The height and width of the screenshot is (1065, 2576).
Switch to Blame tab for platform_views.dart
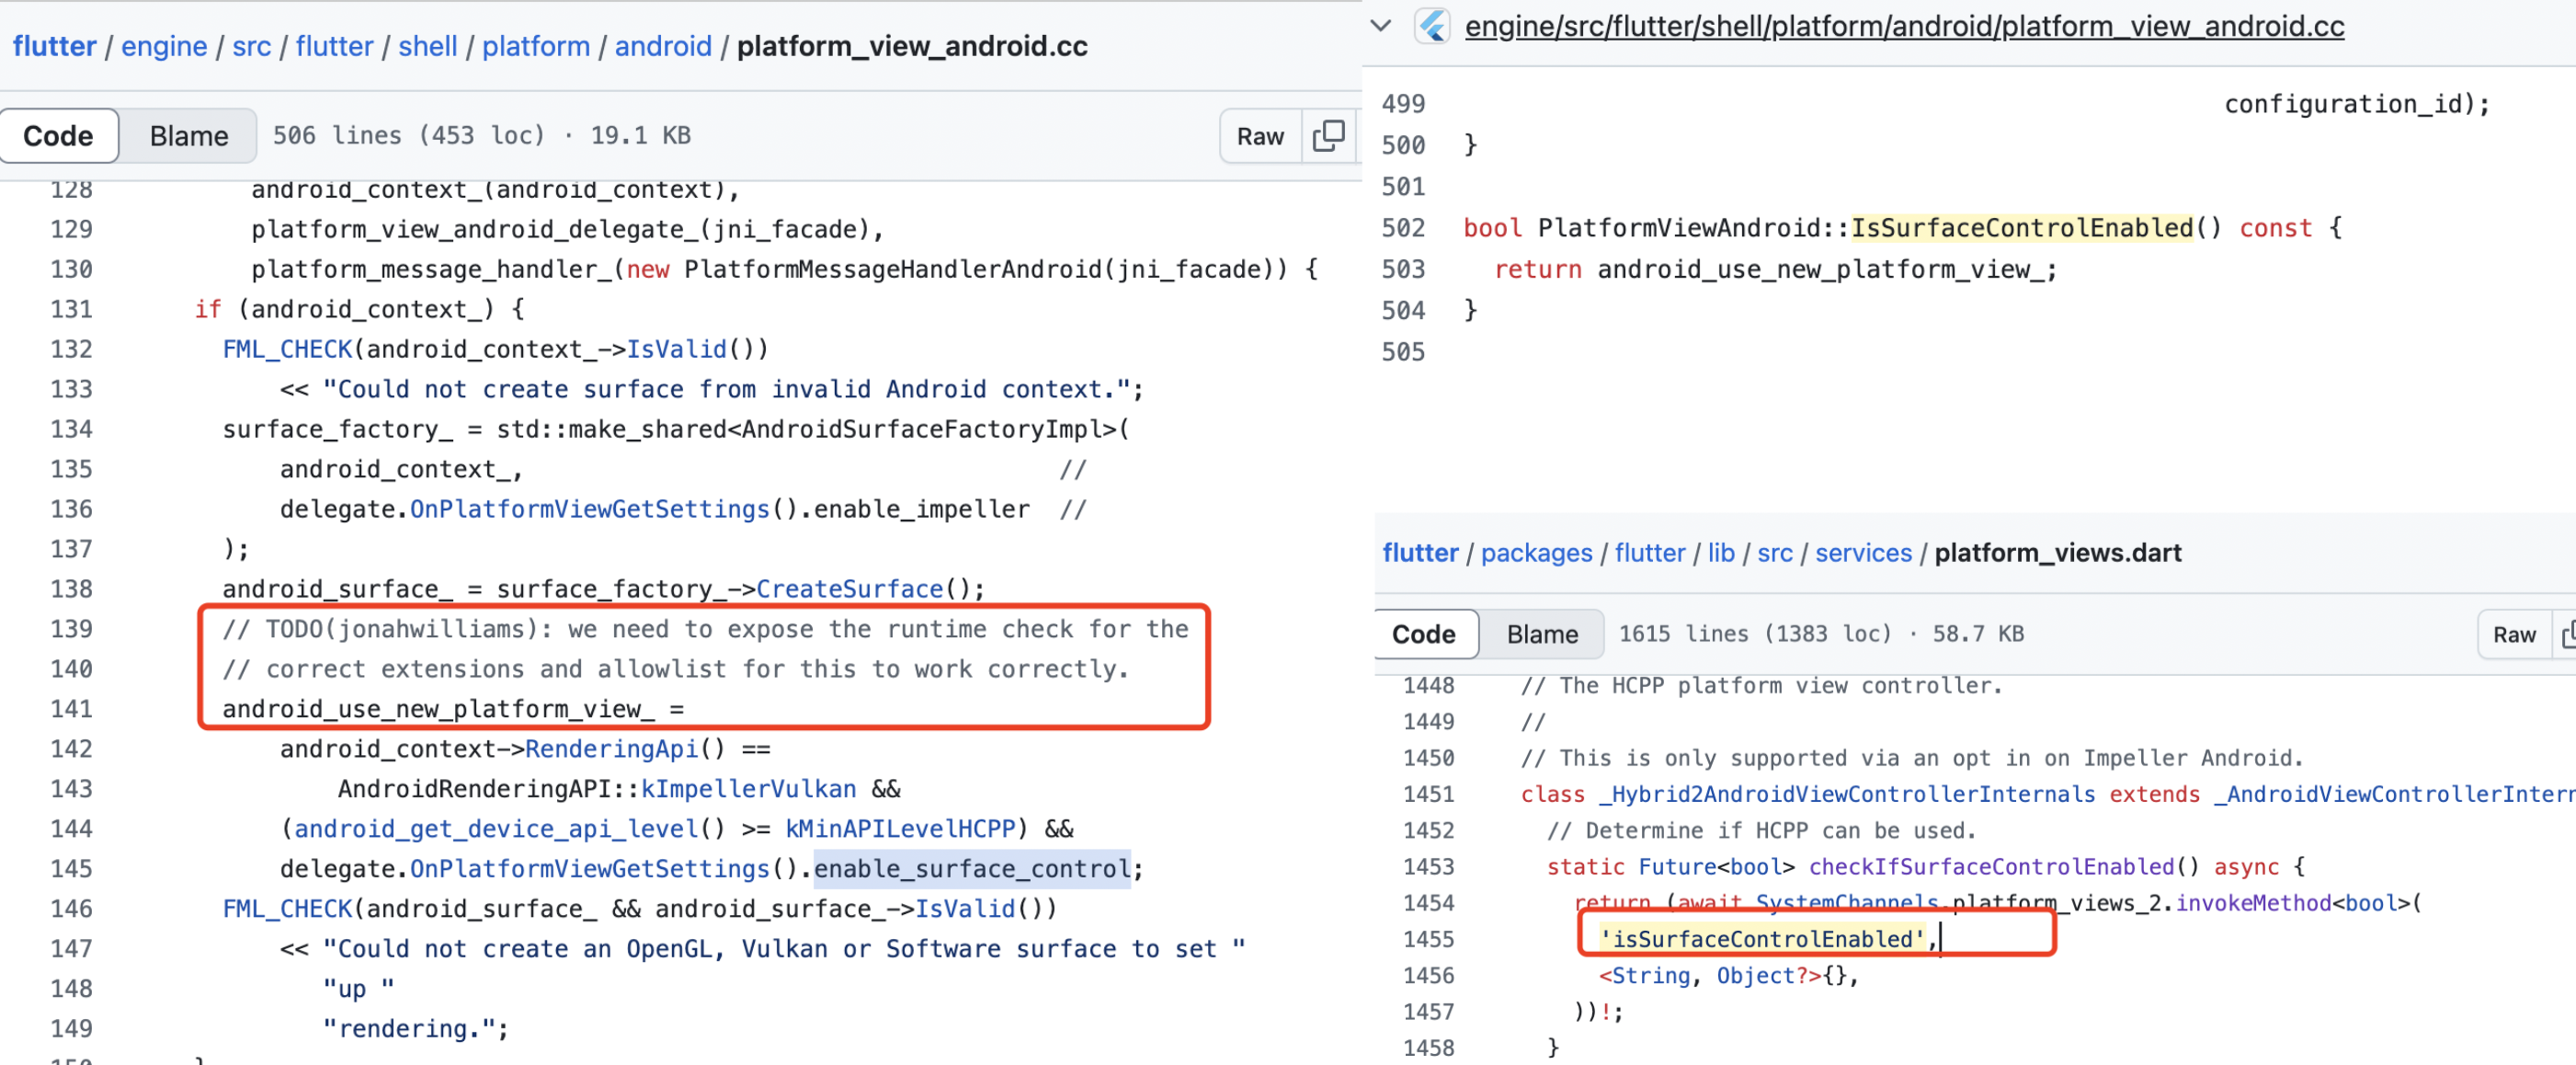1541,634
